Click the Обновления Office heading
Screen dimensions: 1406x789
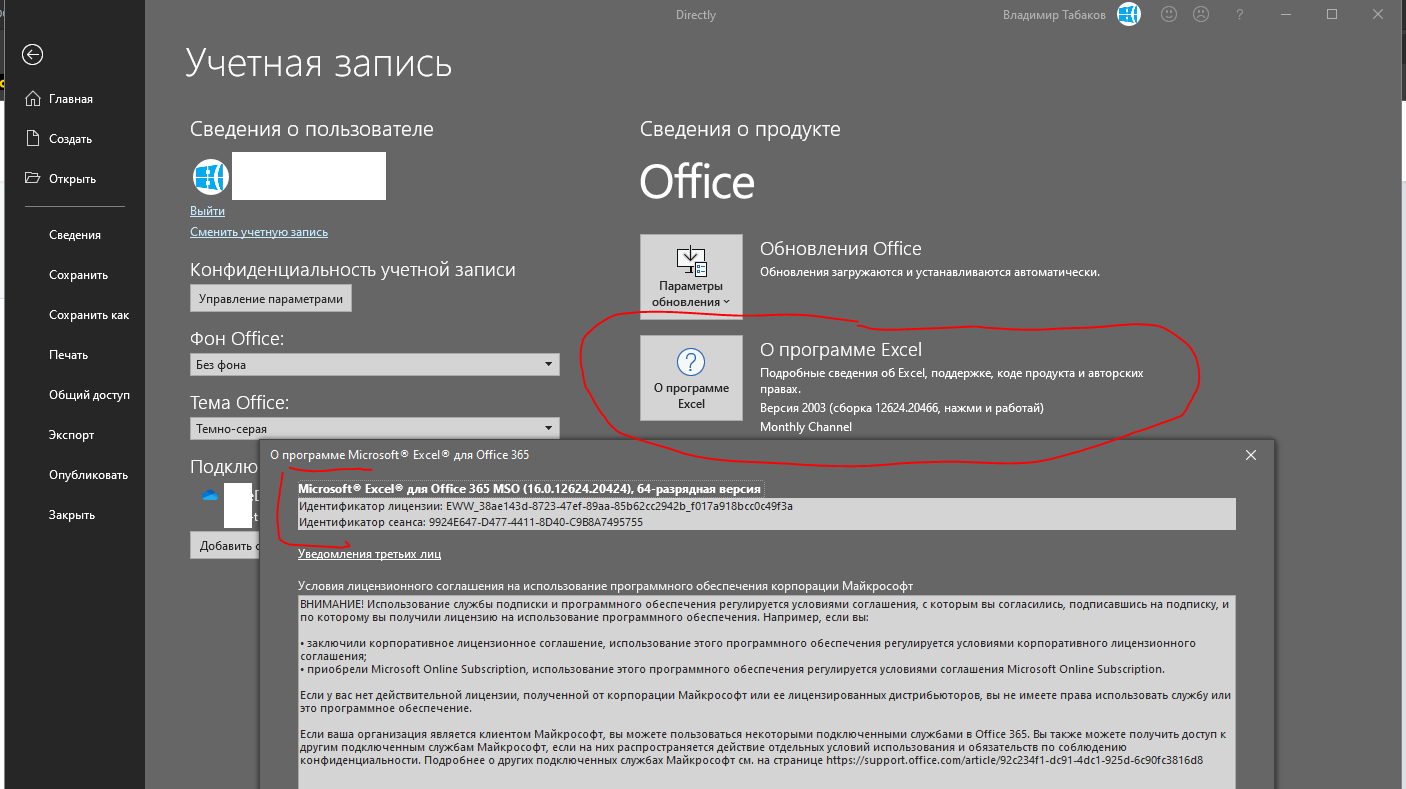coord(841,249)
